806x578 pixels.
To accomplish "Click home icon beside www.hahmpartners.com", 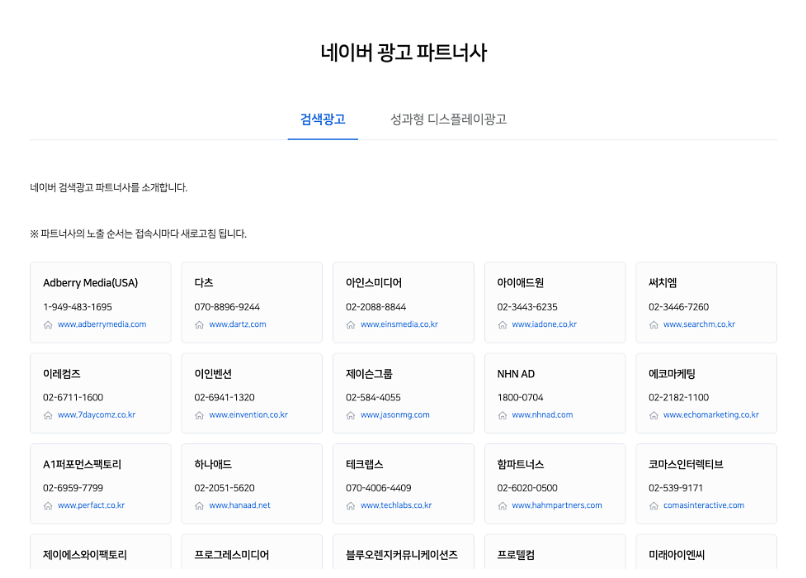I will coord(502,506).
